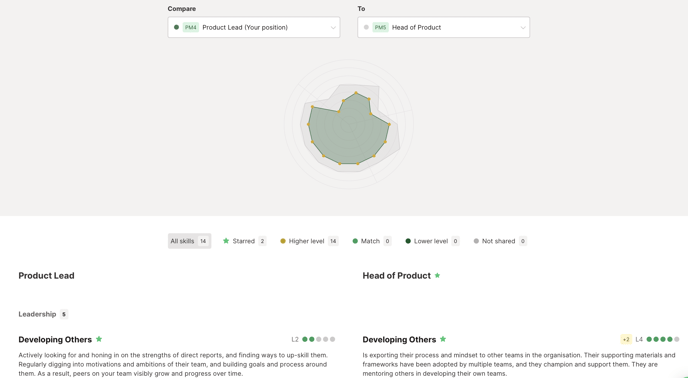
Task: Click star beside Head of Product's Developing Others
Action: [443, 339]
